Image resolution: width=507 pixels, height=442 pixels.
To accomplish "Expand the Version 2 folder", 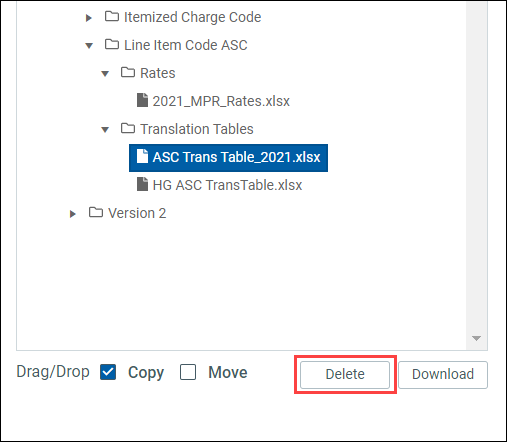I will [x=72, y=214].
